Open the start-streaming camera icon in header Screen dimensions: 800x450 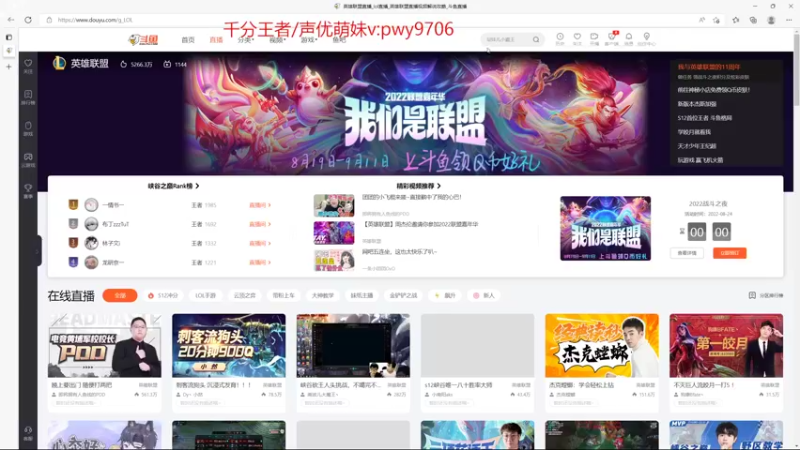[594, 37]
